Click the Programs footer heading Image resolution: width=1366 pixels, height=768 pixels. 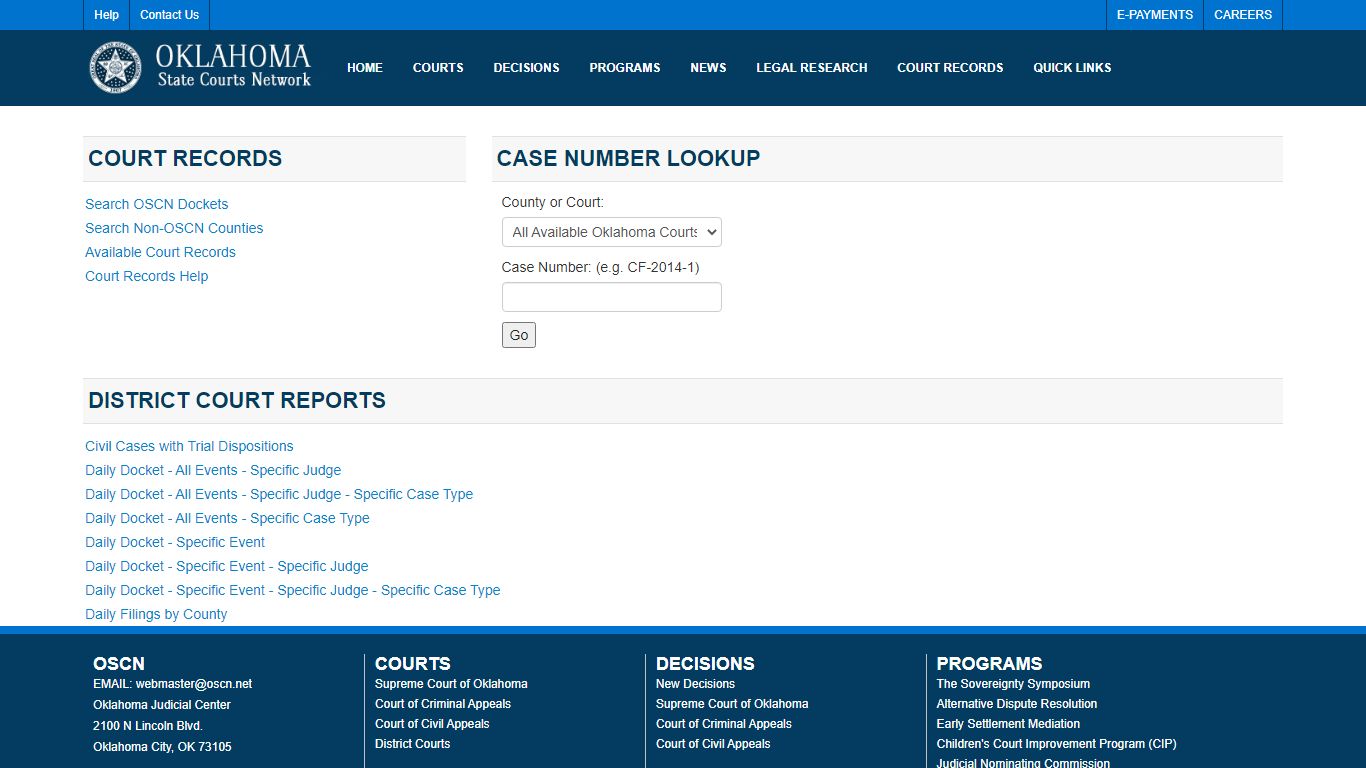tap(989, 663)
